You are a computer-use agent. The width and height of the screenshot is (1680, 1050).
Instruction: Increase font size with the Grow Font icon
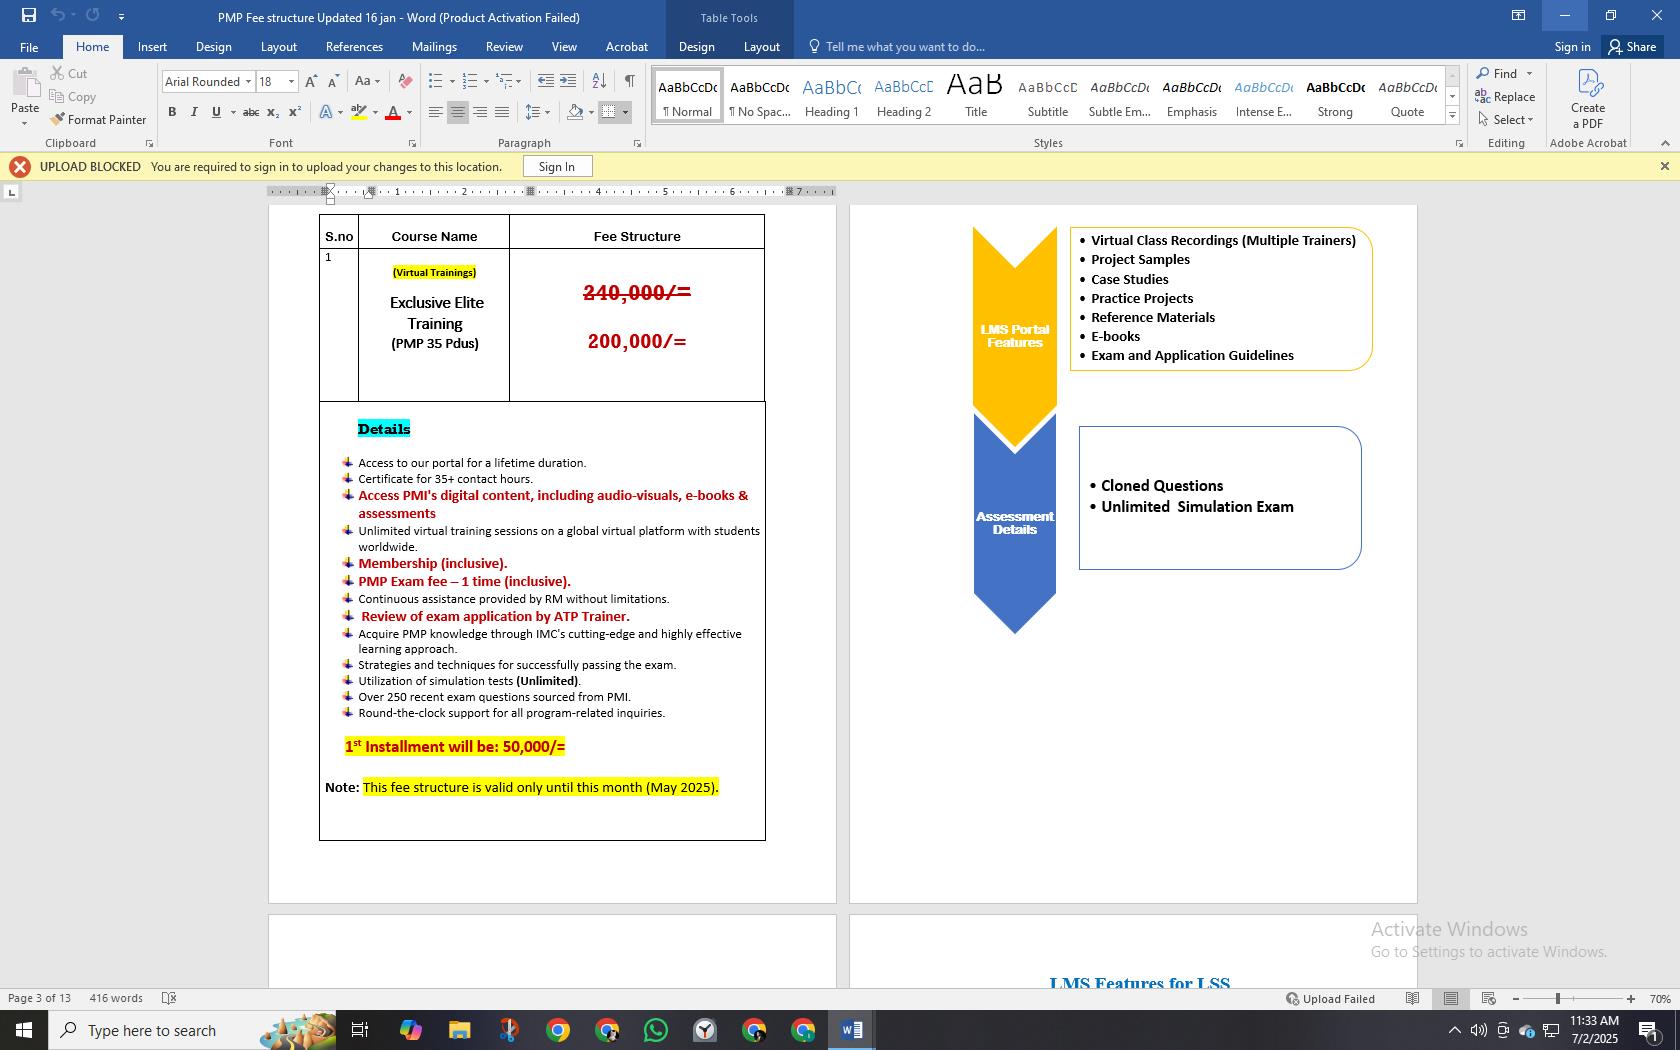[311, 81]
